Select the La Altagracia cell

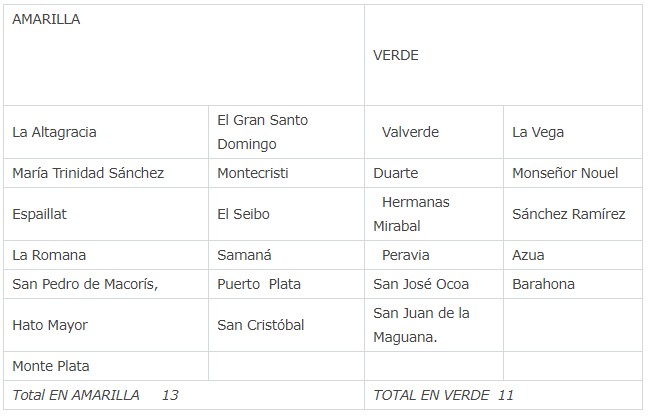pos(55,132)
